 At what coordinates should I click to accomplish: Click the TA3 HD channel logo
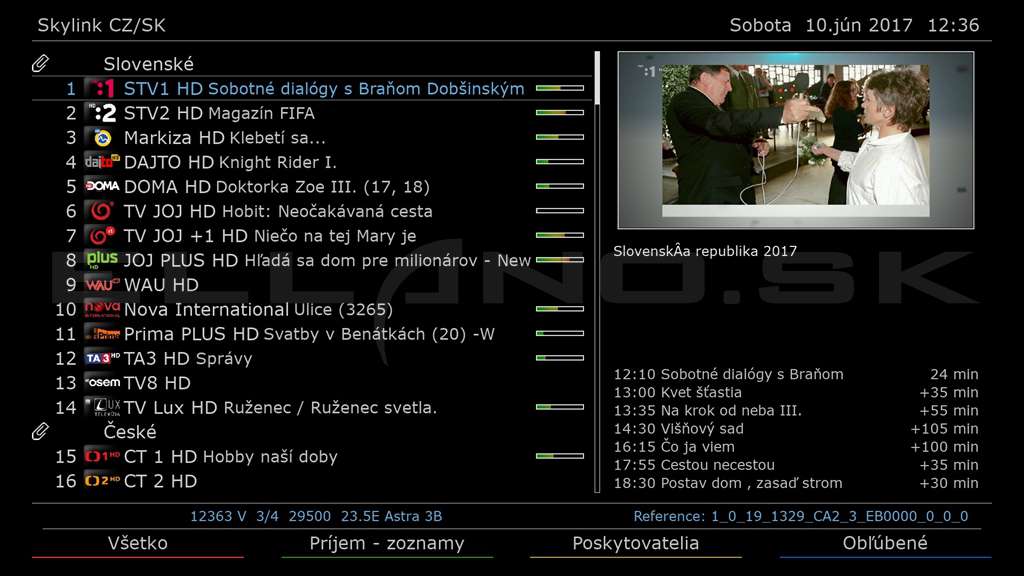click(102, 358)
